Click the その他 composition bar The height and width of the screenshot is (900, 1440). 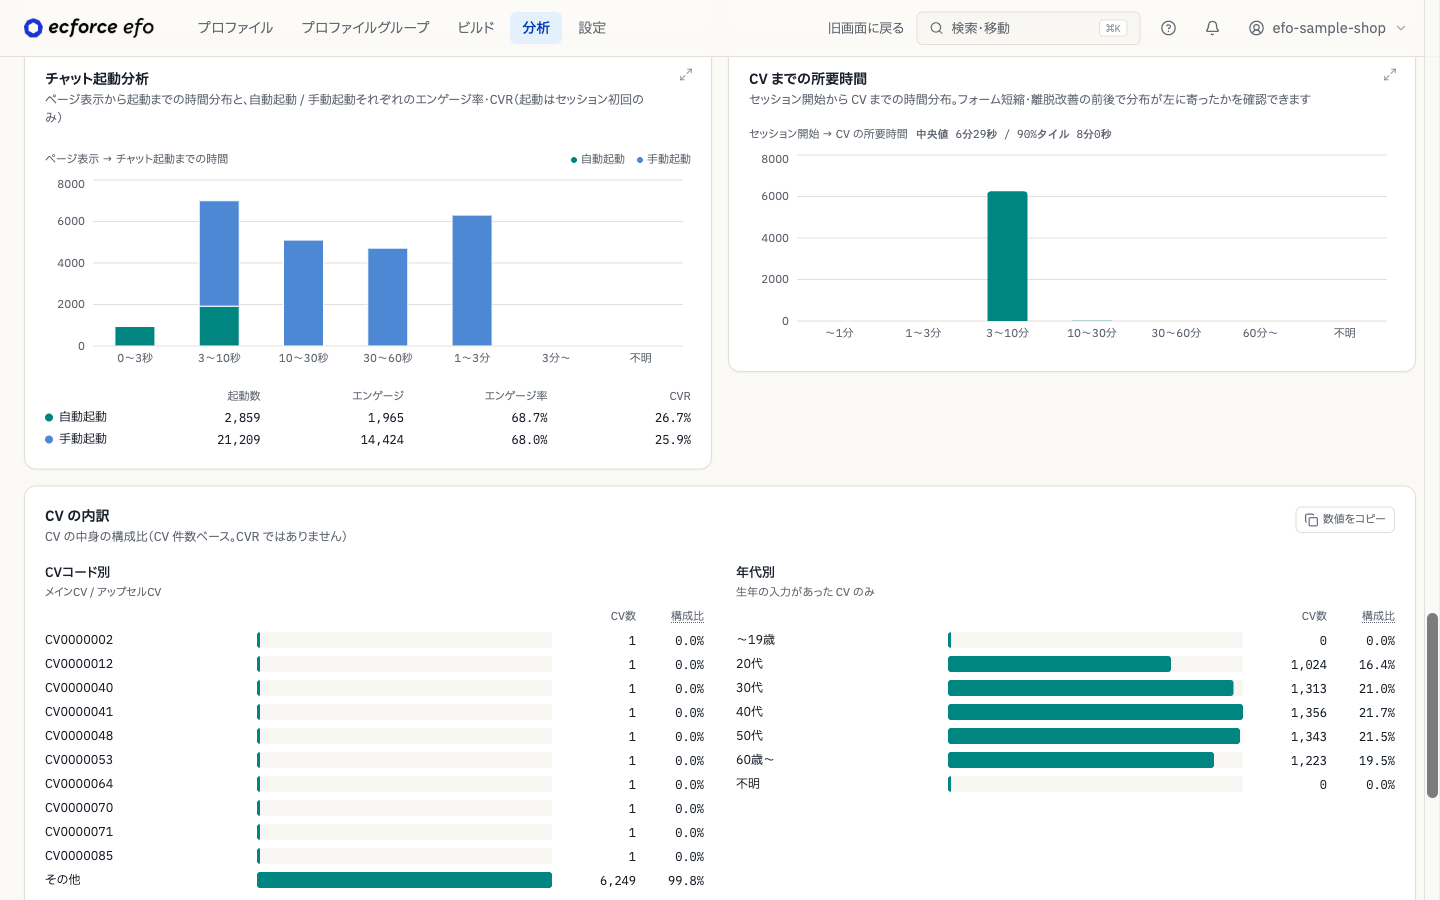404,880
